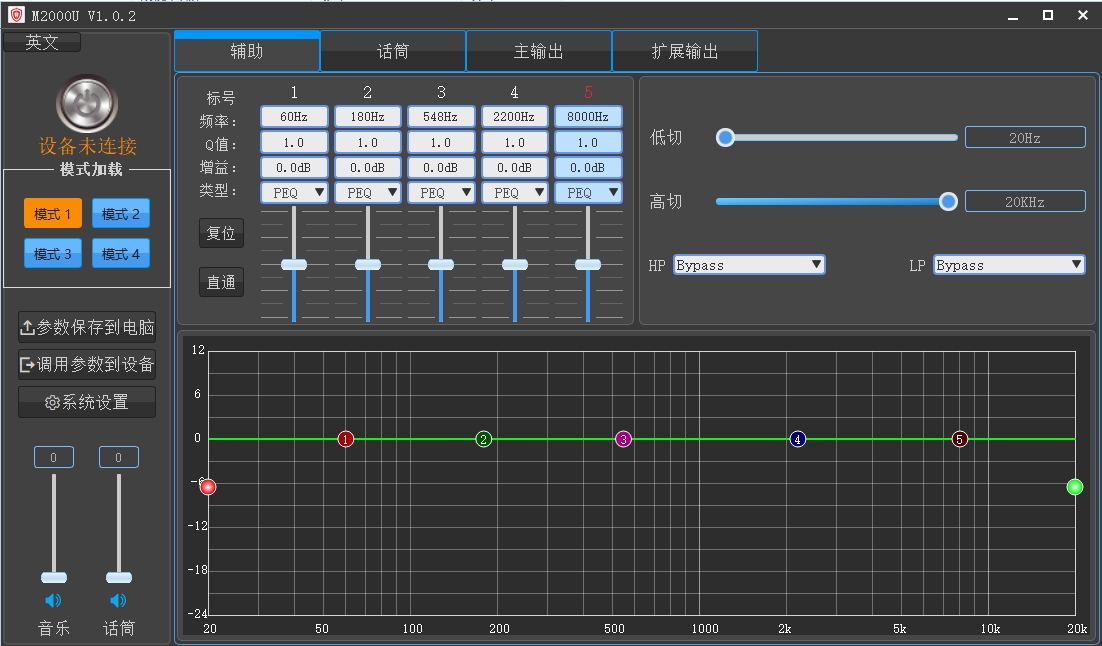The height and width of the screenshot is (646, 1102).
Task: Switch to 模式 2 preset
Action: [x=121, y=214]
